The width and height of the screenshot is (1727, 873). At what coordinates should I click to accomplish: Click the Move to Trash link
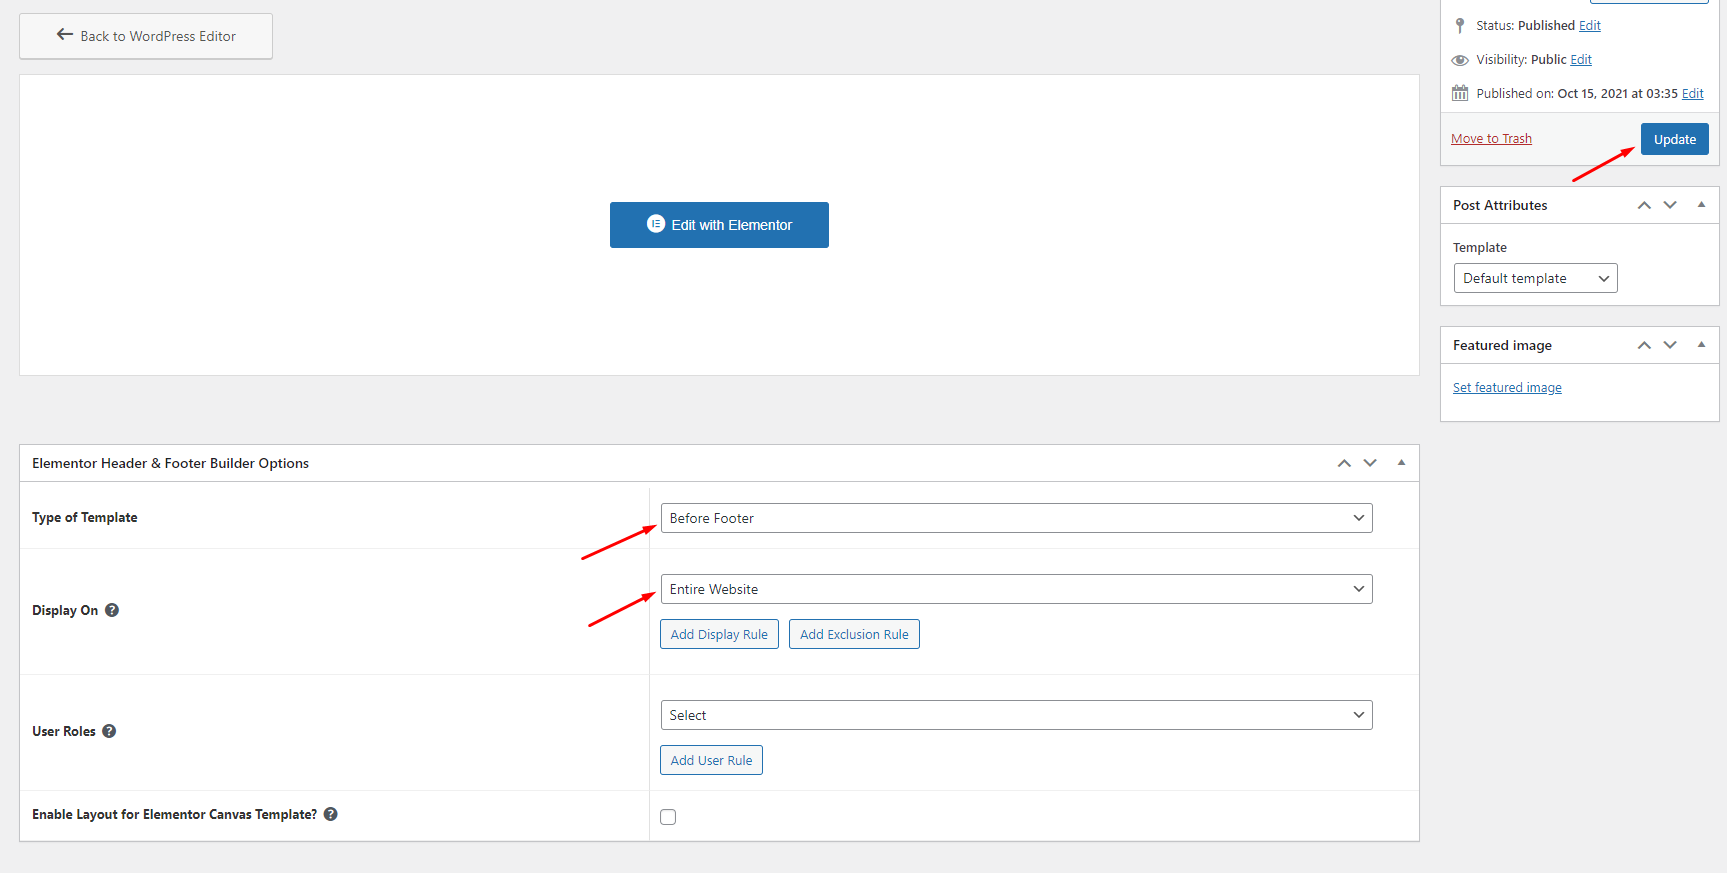coord(1491,139)
